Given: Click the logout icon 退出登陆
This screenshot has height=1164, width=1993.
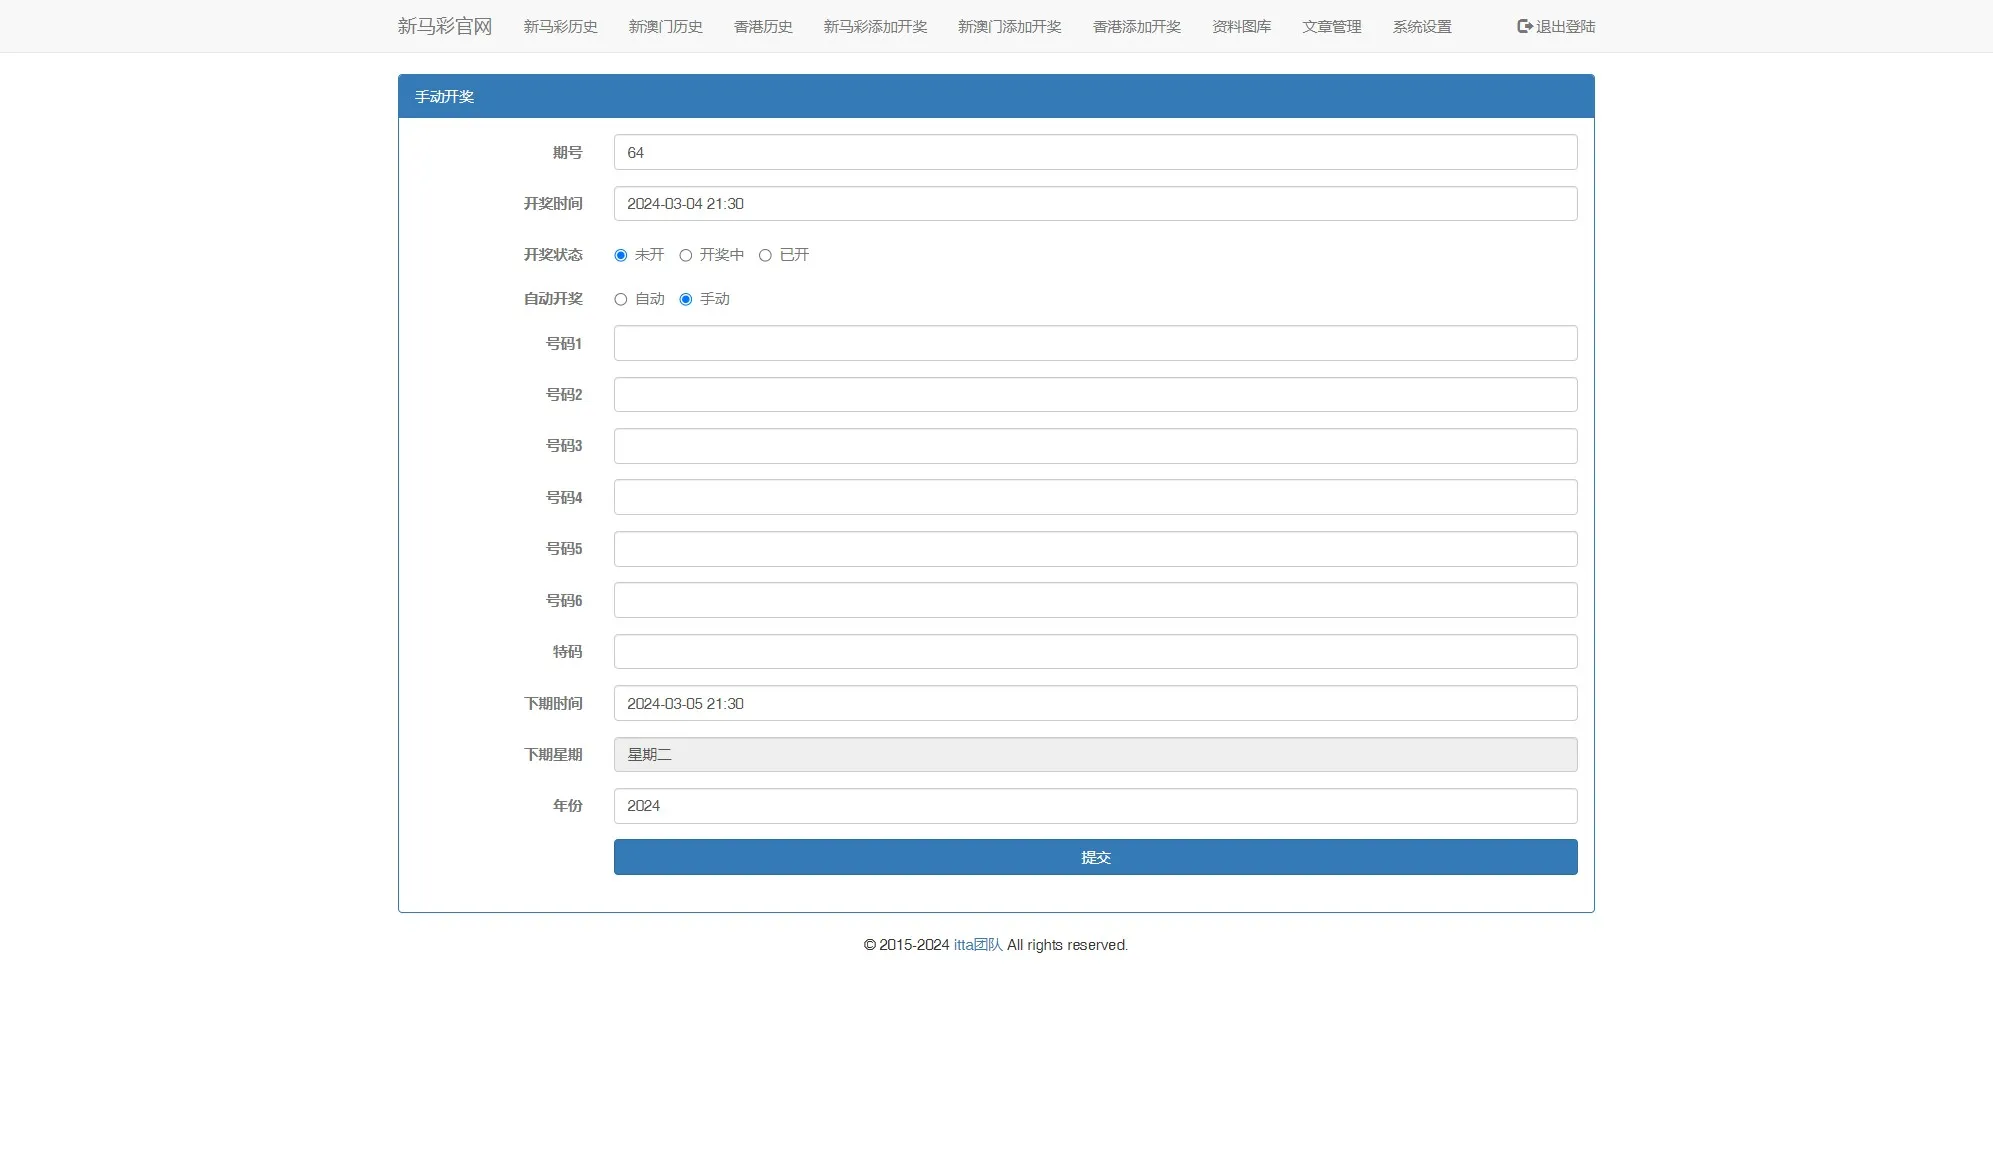Looking at the screenshot, I should click(1524, 26).
